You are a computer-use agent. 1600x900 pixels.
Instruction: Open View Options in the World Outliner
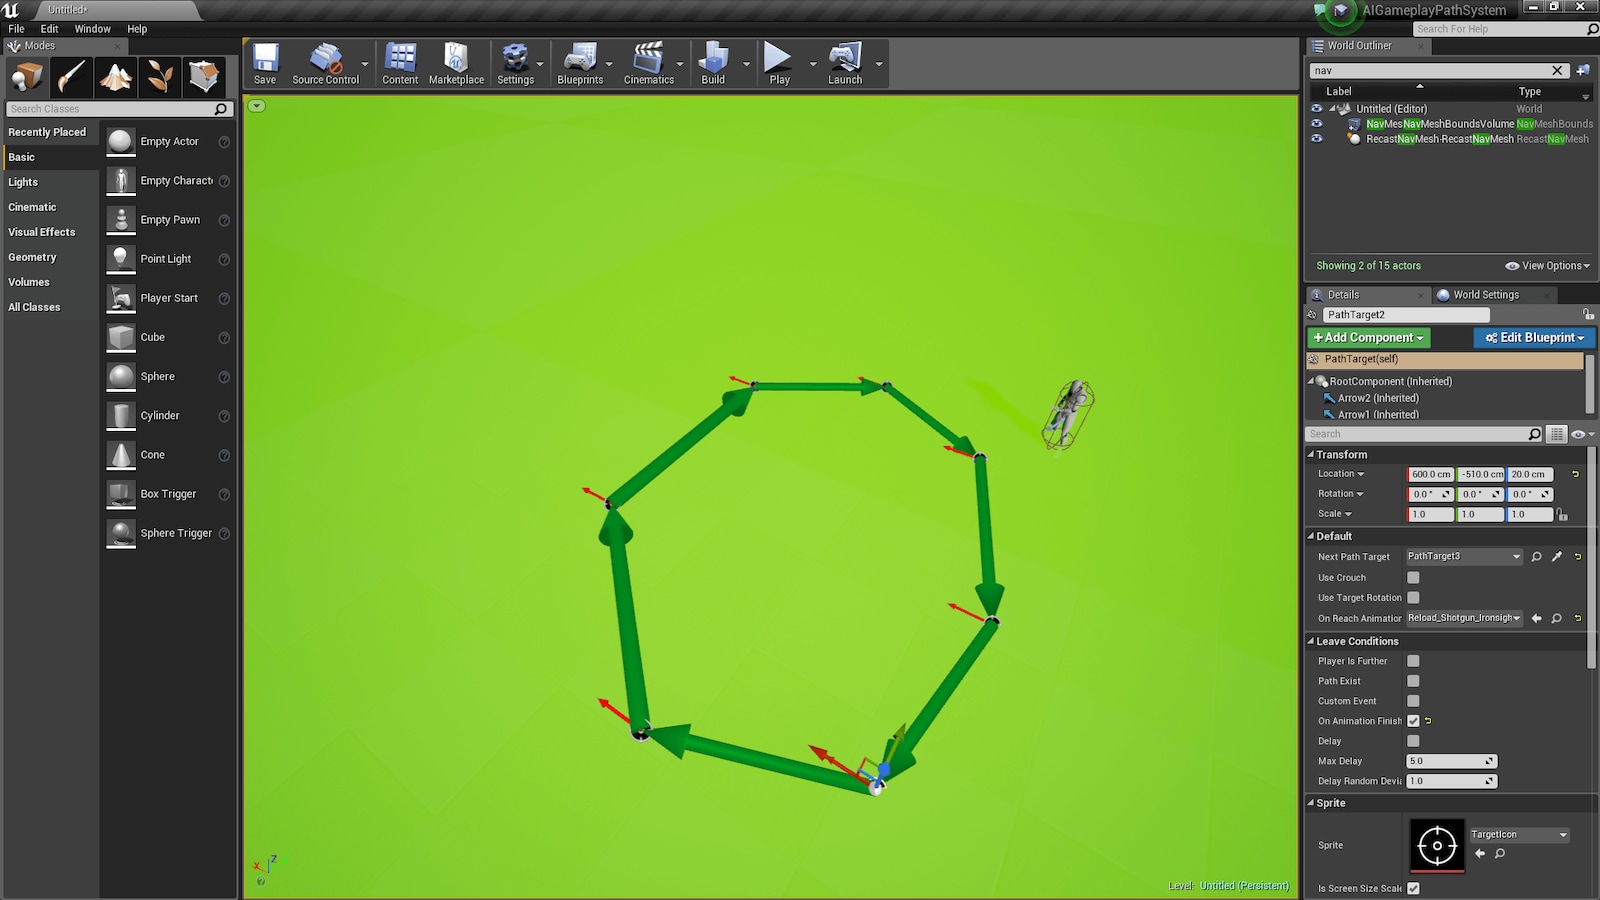coord(1546,265)
